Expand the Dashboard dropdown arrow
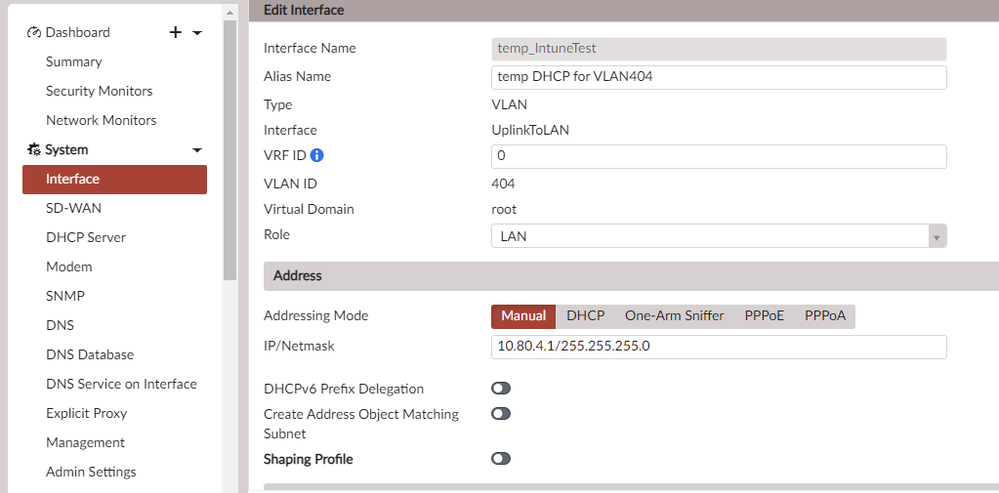This screenshot has width=999, height=493. [197, 33]
